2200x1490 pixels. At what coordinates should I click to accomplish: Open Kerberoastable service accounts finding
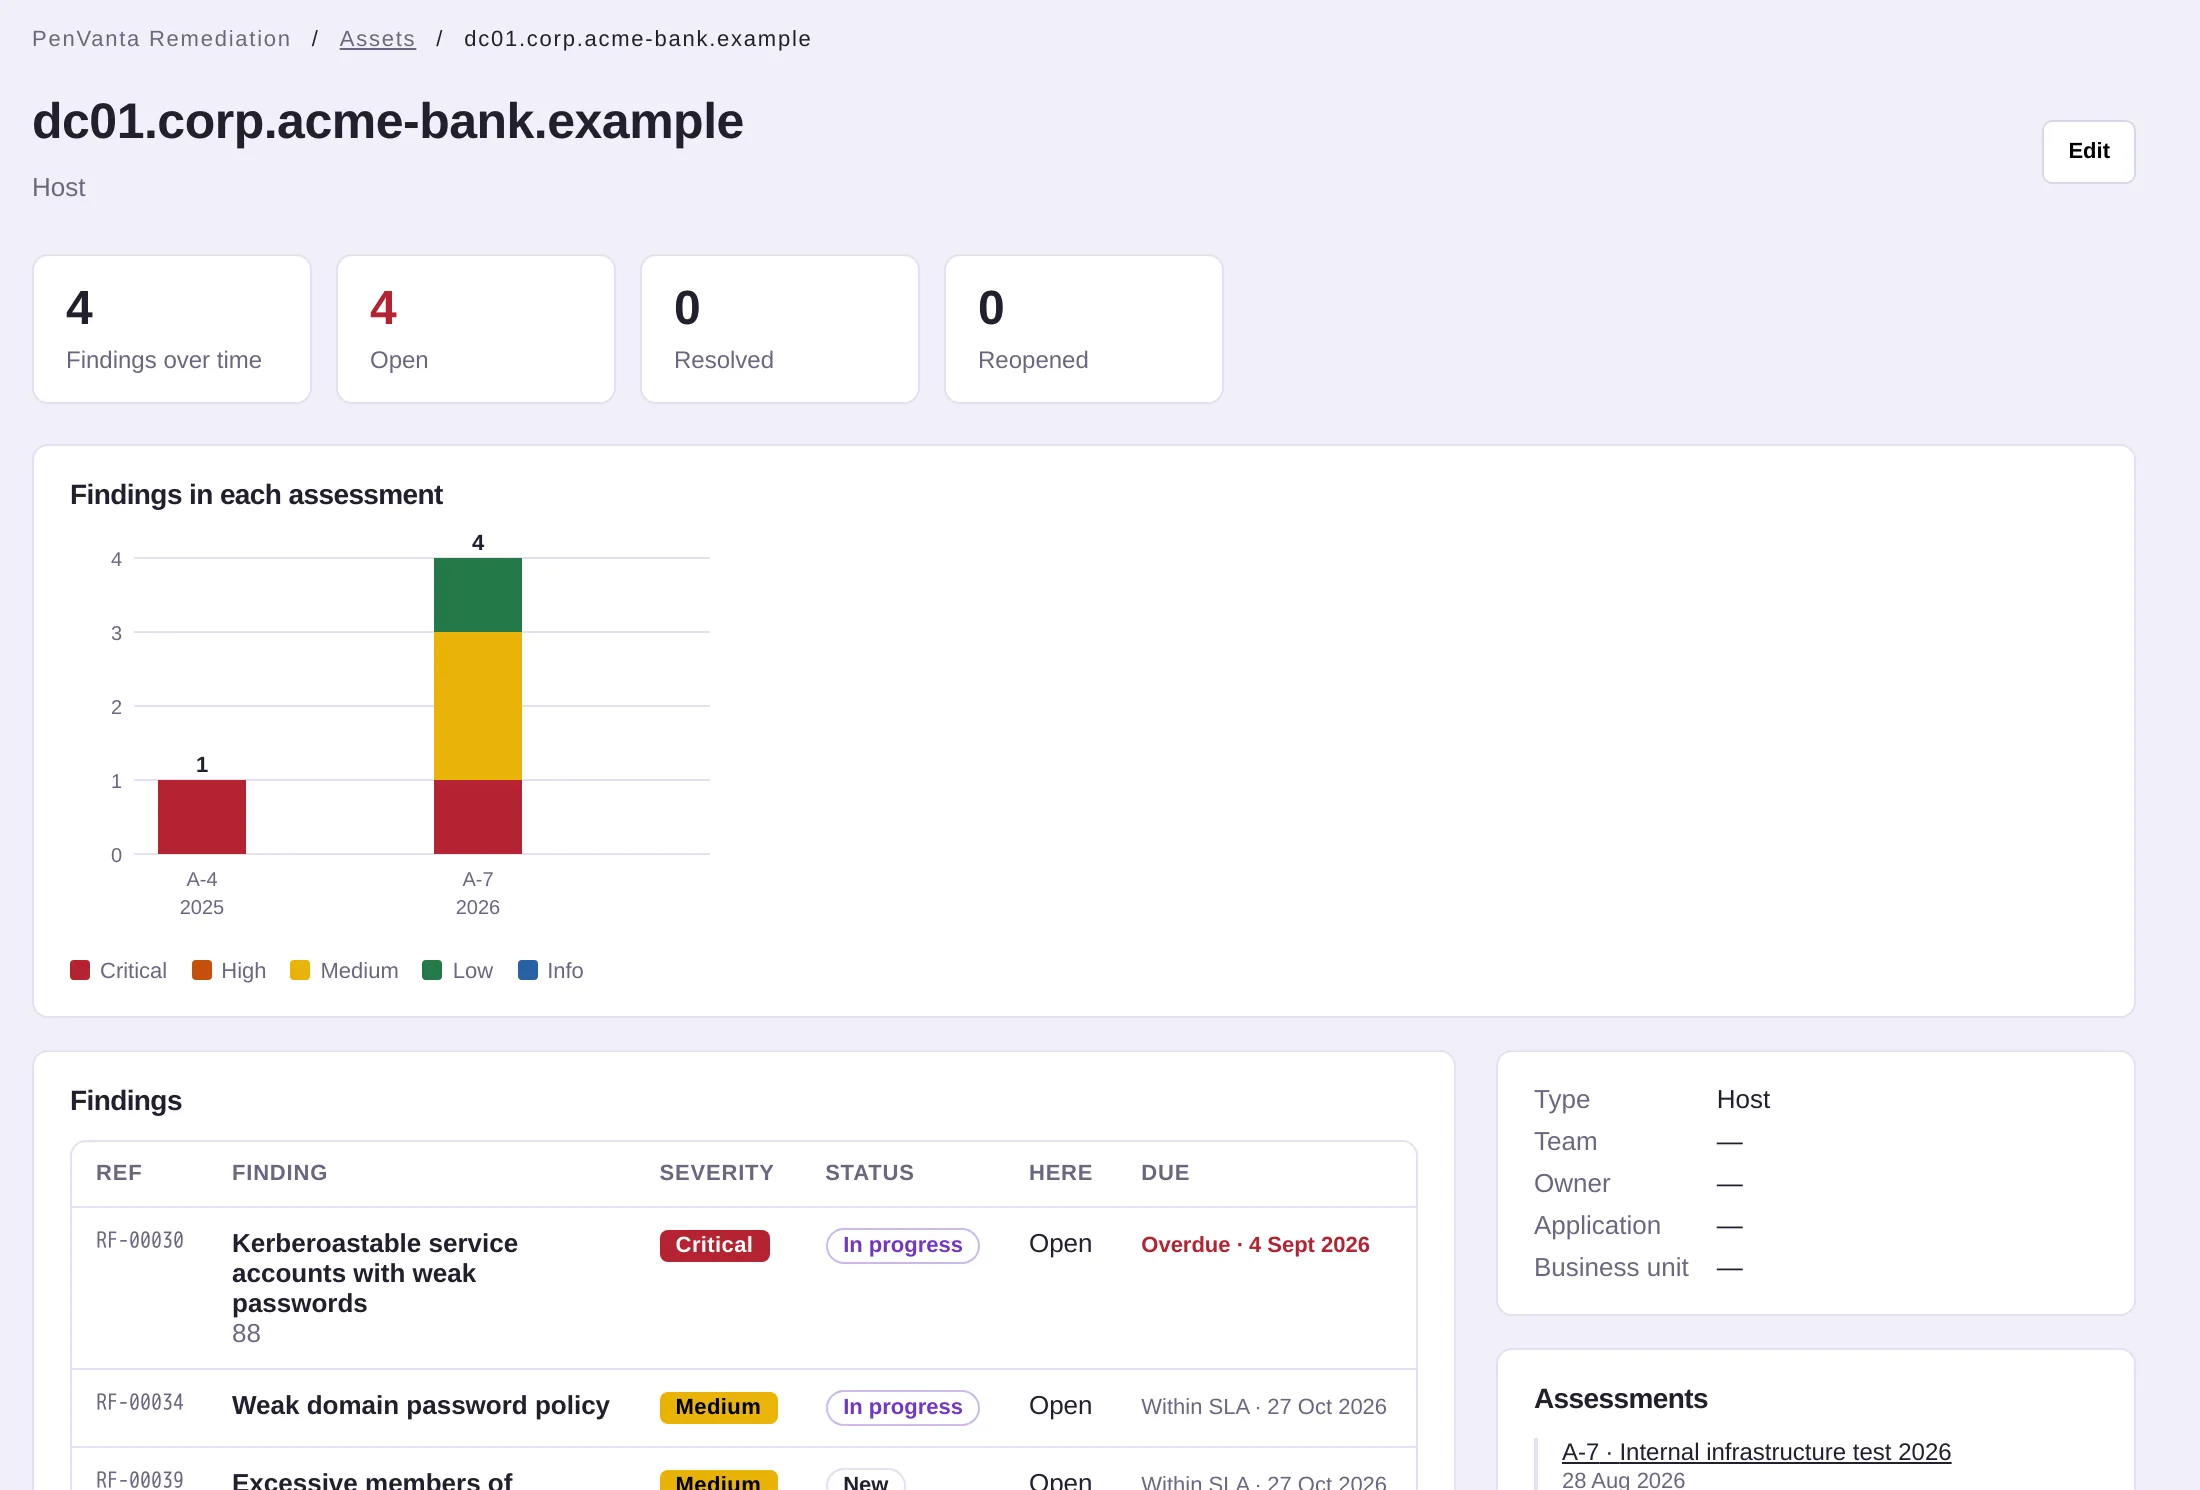[x=375, y=1273]
